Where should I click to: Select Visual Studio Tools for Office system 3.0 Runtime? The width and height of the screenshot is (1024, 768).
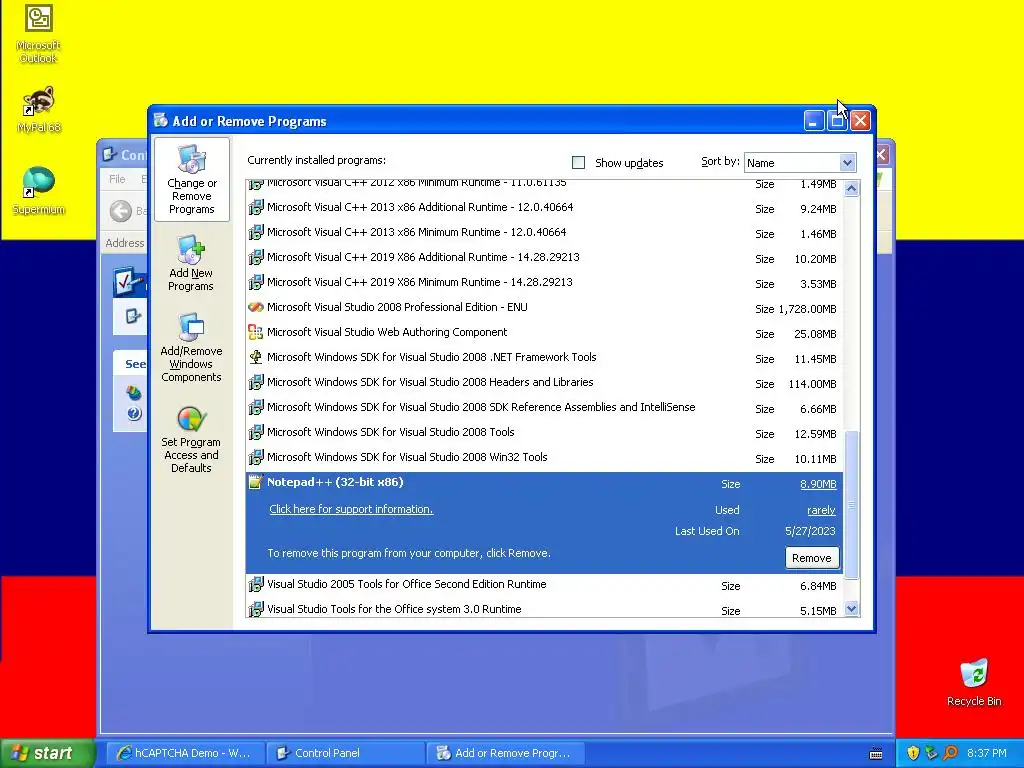tap(544, 609)
